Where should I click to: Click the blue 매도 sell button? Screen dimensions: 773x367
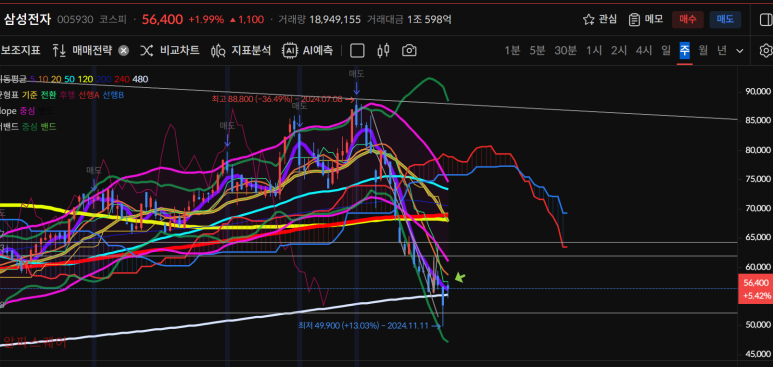pyautogui.click(x=725, y=19)
